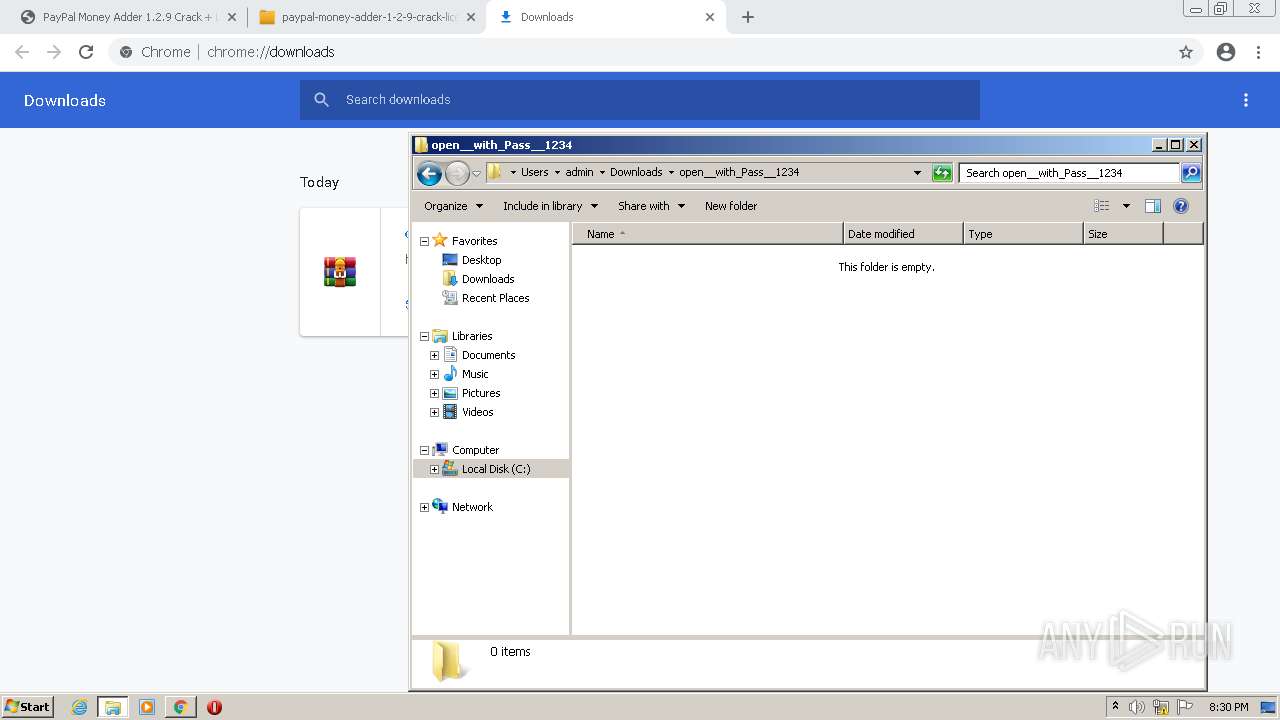Screen dimensions: 1280x720
Task: Sort by the Date modified column
Action: tap(903, 234)
